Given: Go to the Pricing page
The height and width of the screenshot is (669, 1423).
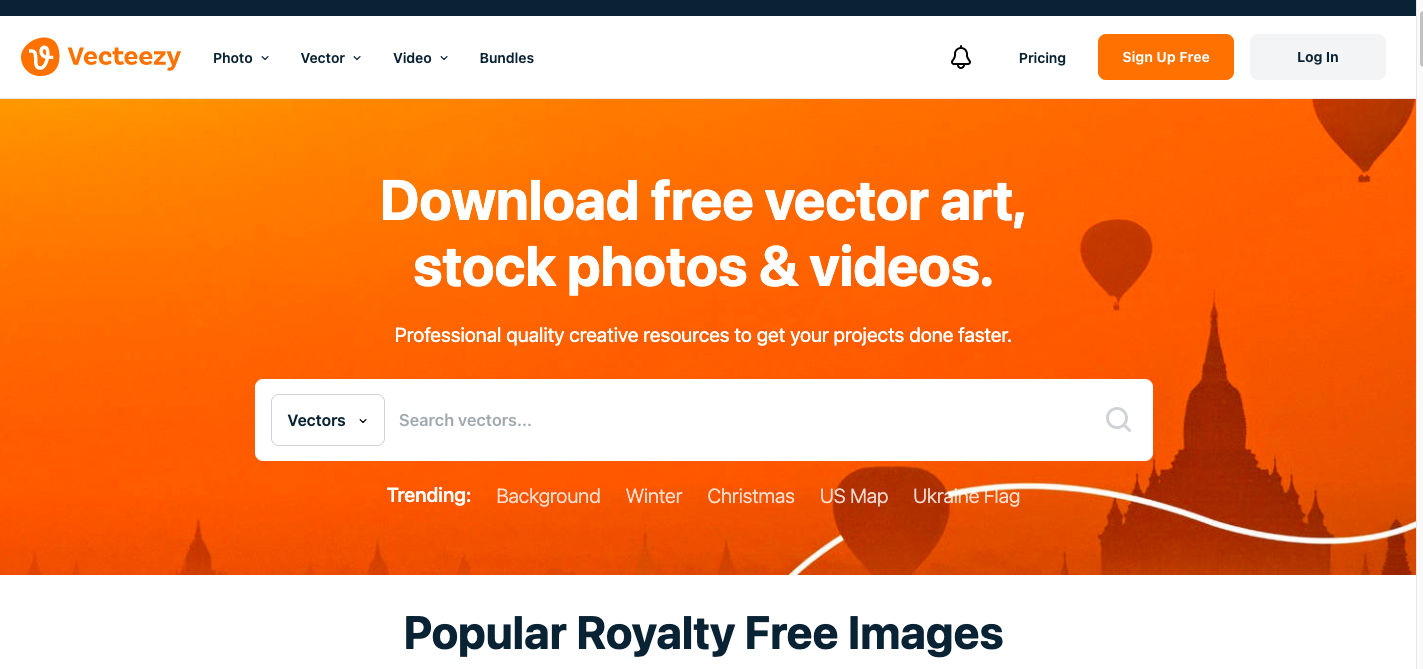Looking at the screenshot, I should pyautogui.click(x=1042, y=58).
